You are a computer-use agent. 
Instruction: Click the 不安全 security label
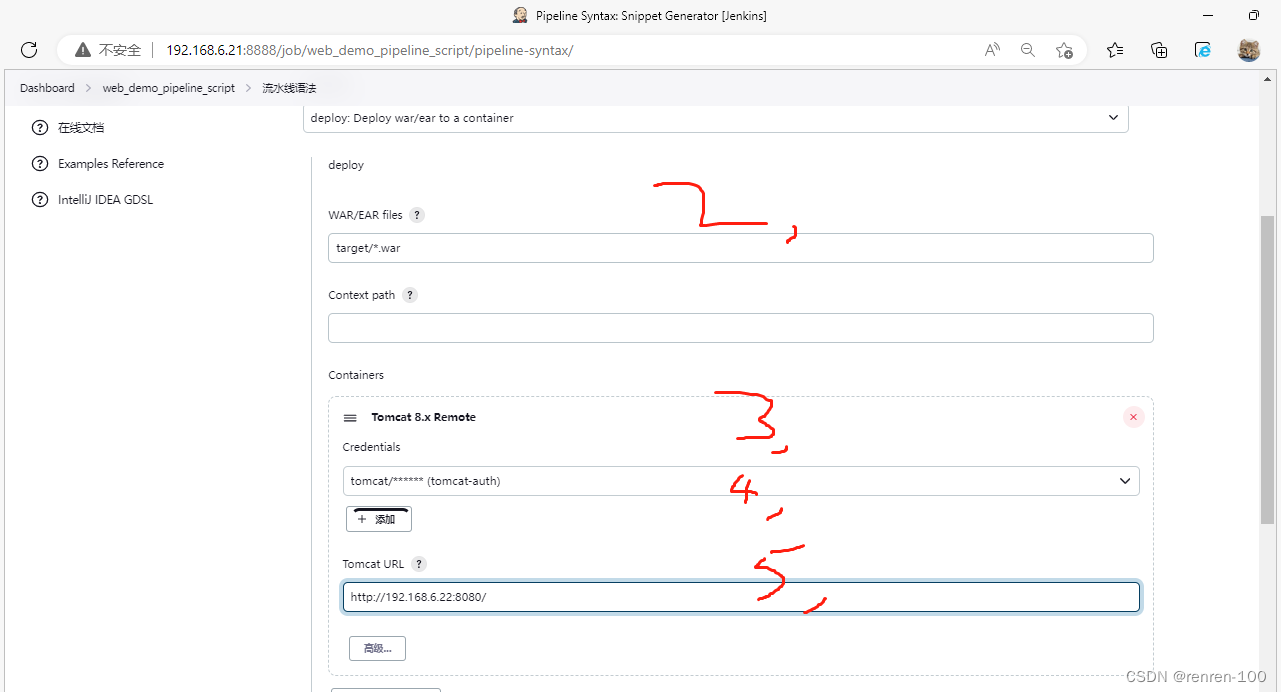pos(120,50)
